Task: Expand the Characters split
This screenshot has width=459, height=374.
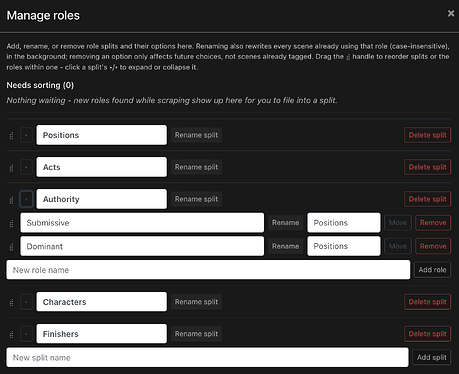Action: point(26,302)
